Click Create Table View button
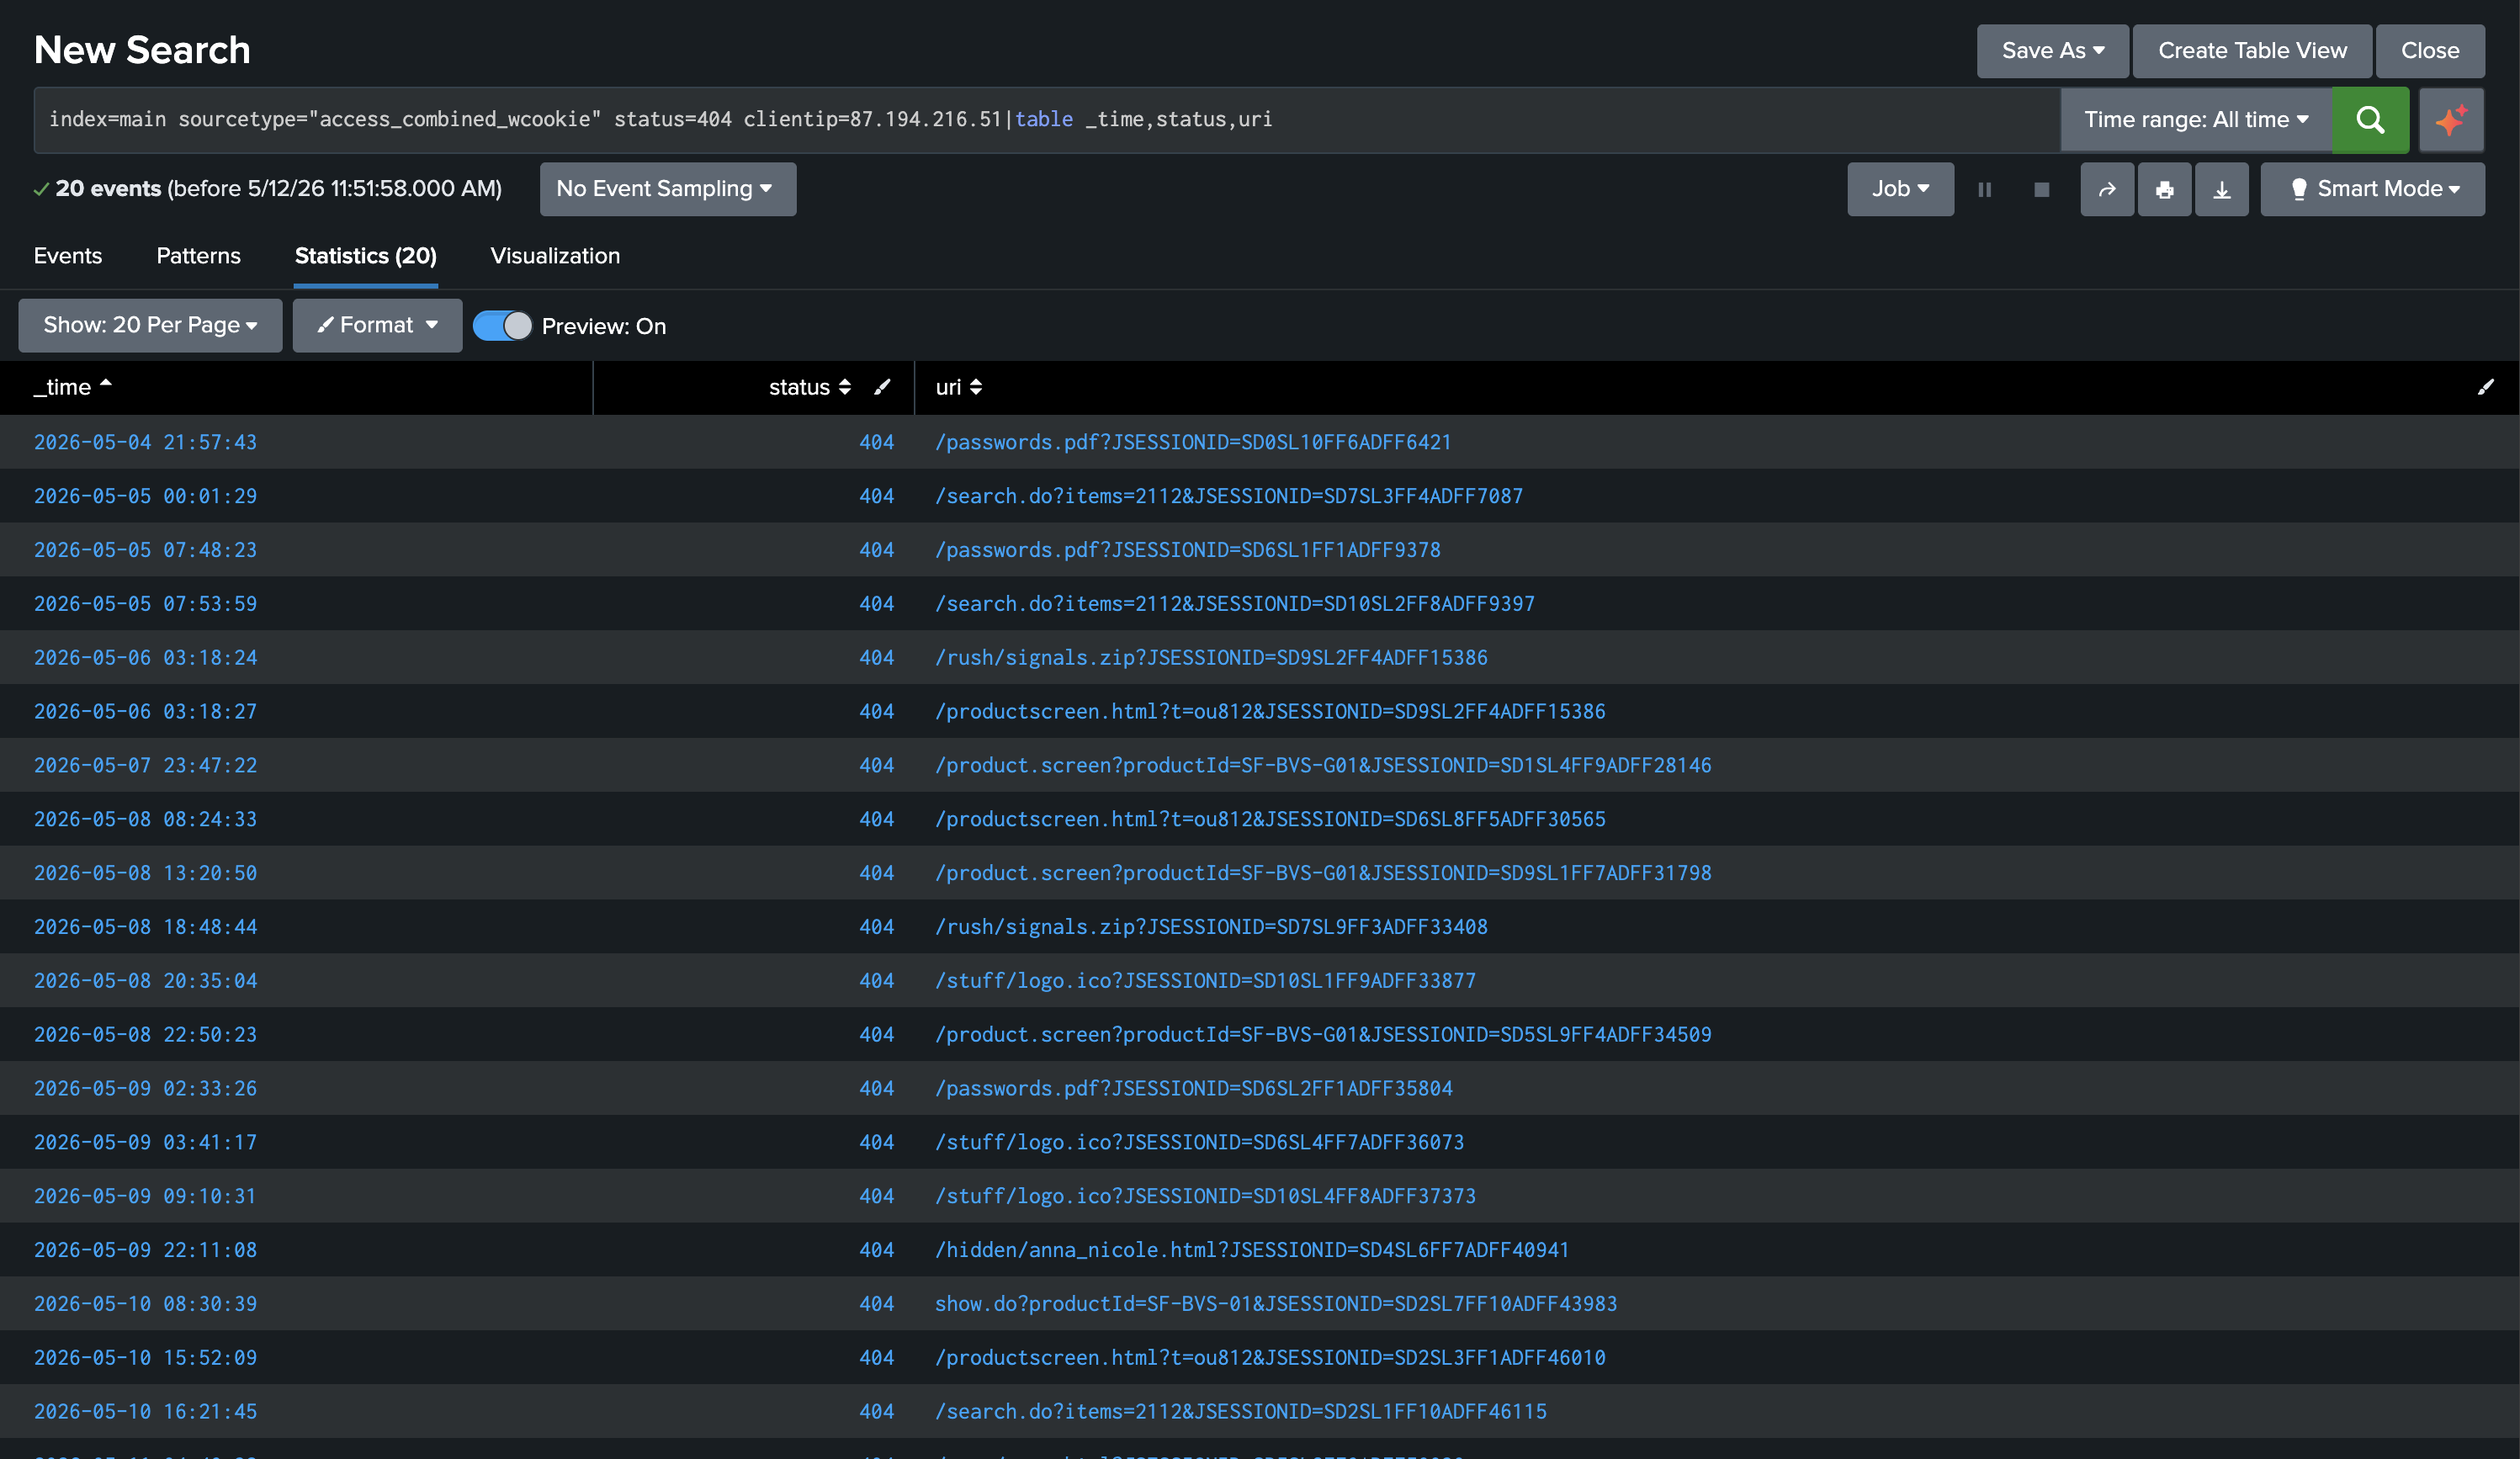 point(2252,51)
